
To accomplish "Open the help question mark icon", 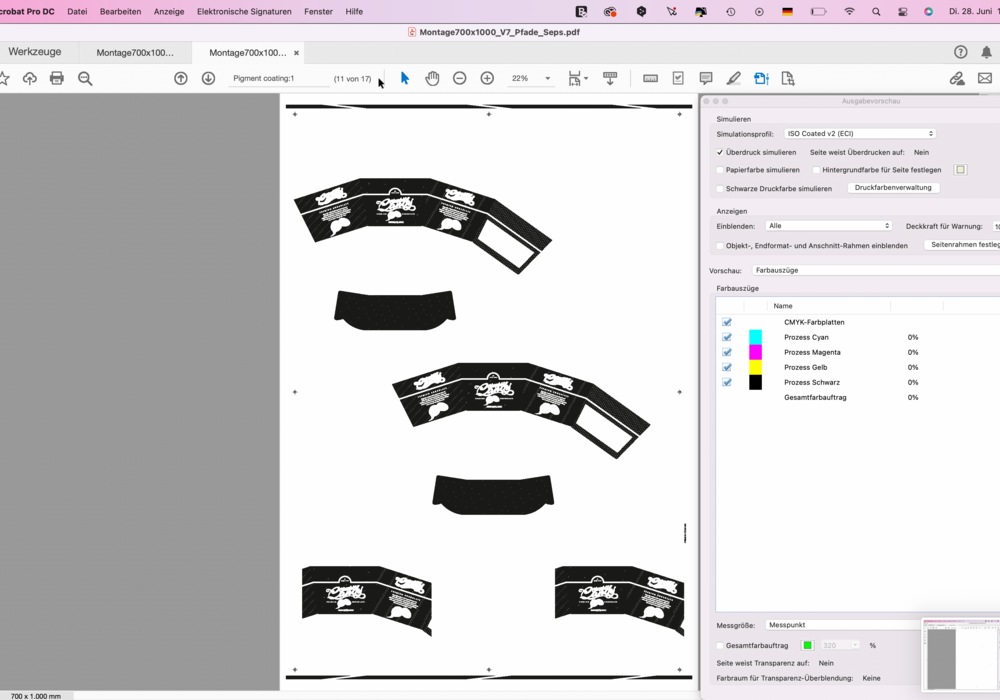I will (x=960, y=52).
